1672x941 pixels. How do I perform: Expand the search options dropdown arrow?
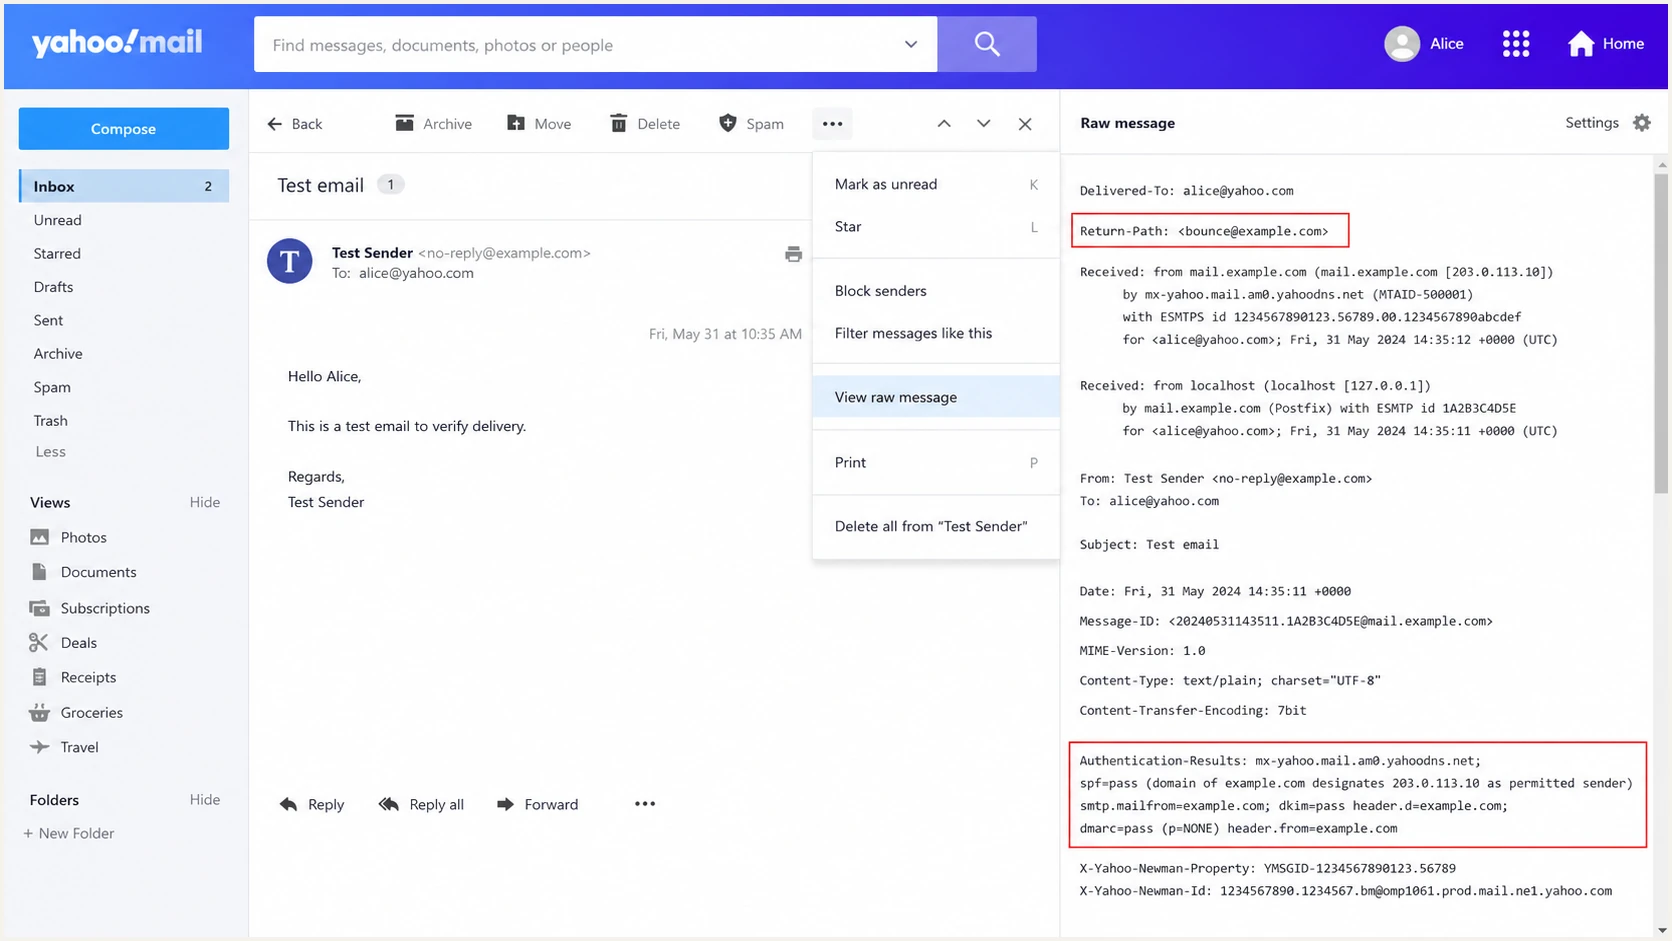(911, 44)
